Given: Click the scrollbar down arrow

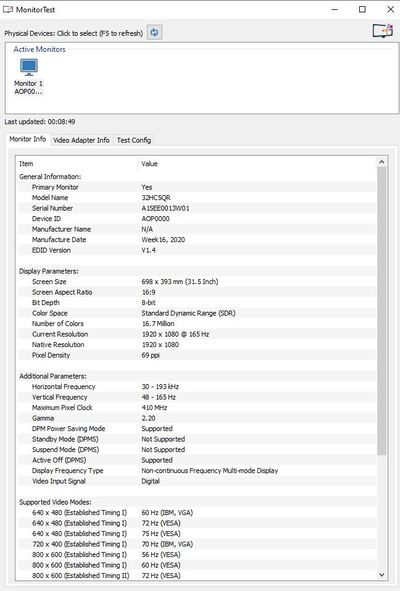Looking at the screenshot, I should pos(382,575).
